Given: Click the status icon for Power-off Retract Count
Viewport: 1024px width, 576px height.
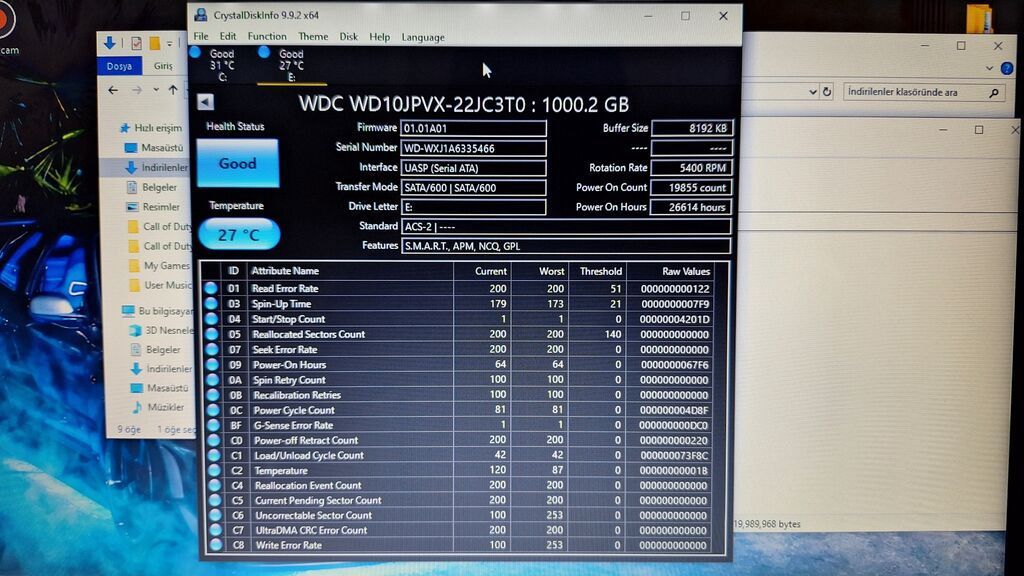Looking at the screenshot, I should [214, 440].
